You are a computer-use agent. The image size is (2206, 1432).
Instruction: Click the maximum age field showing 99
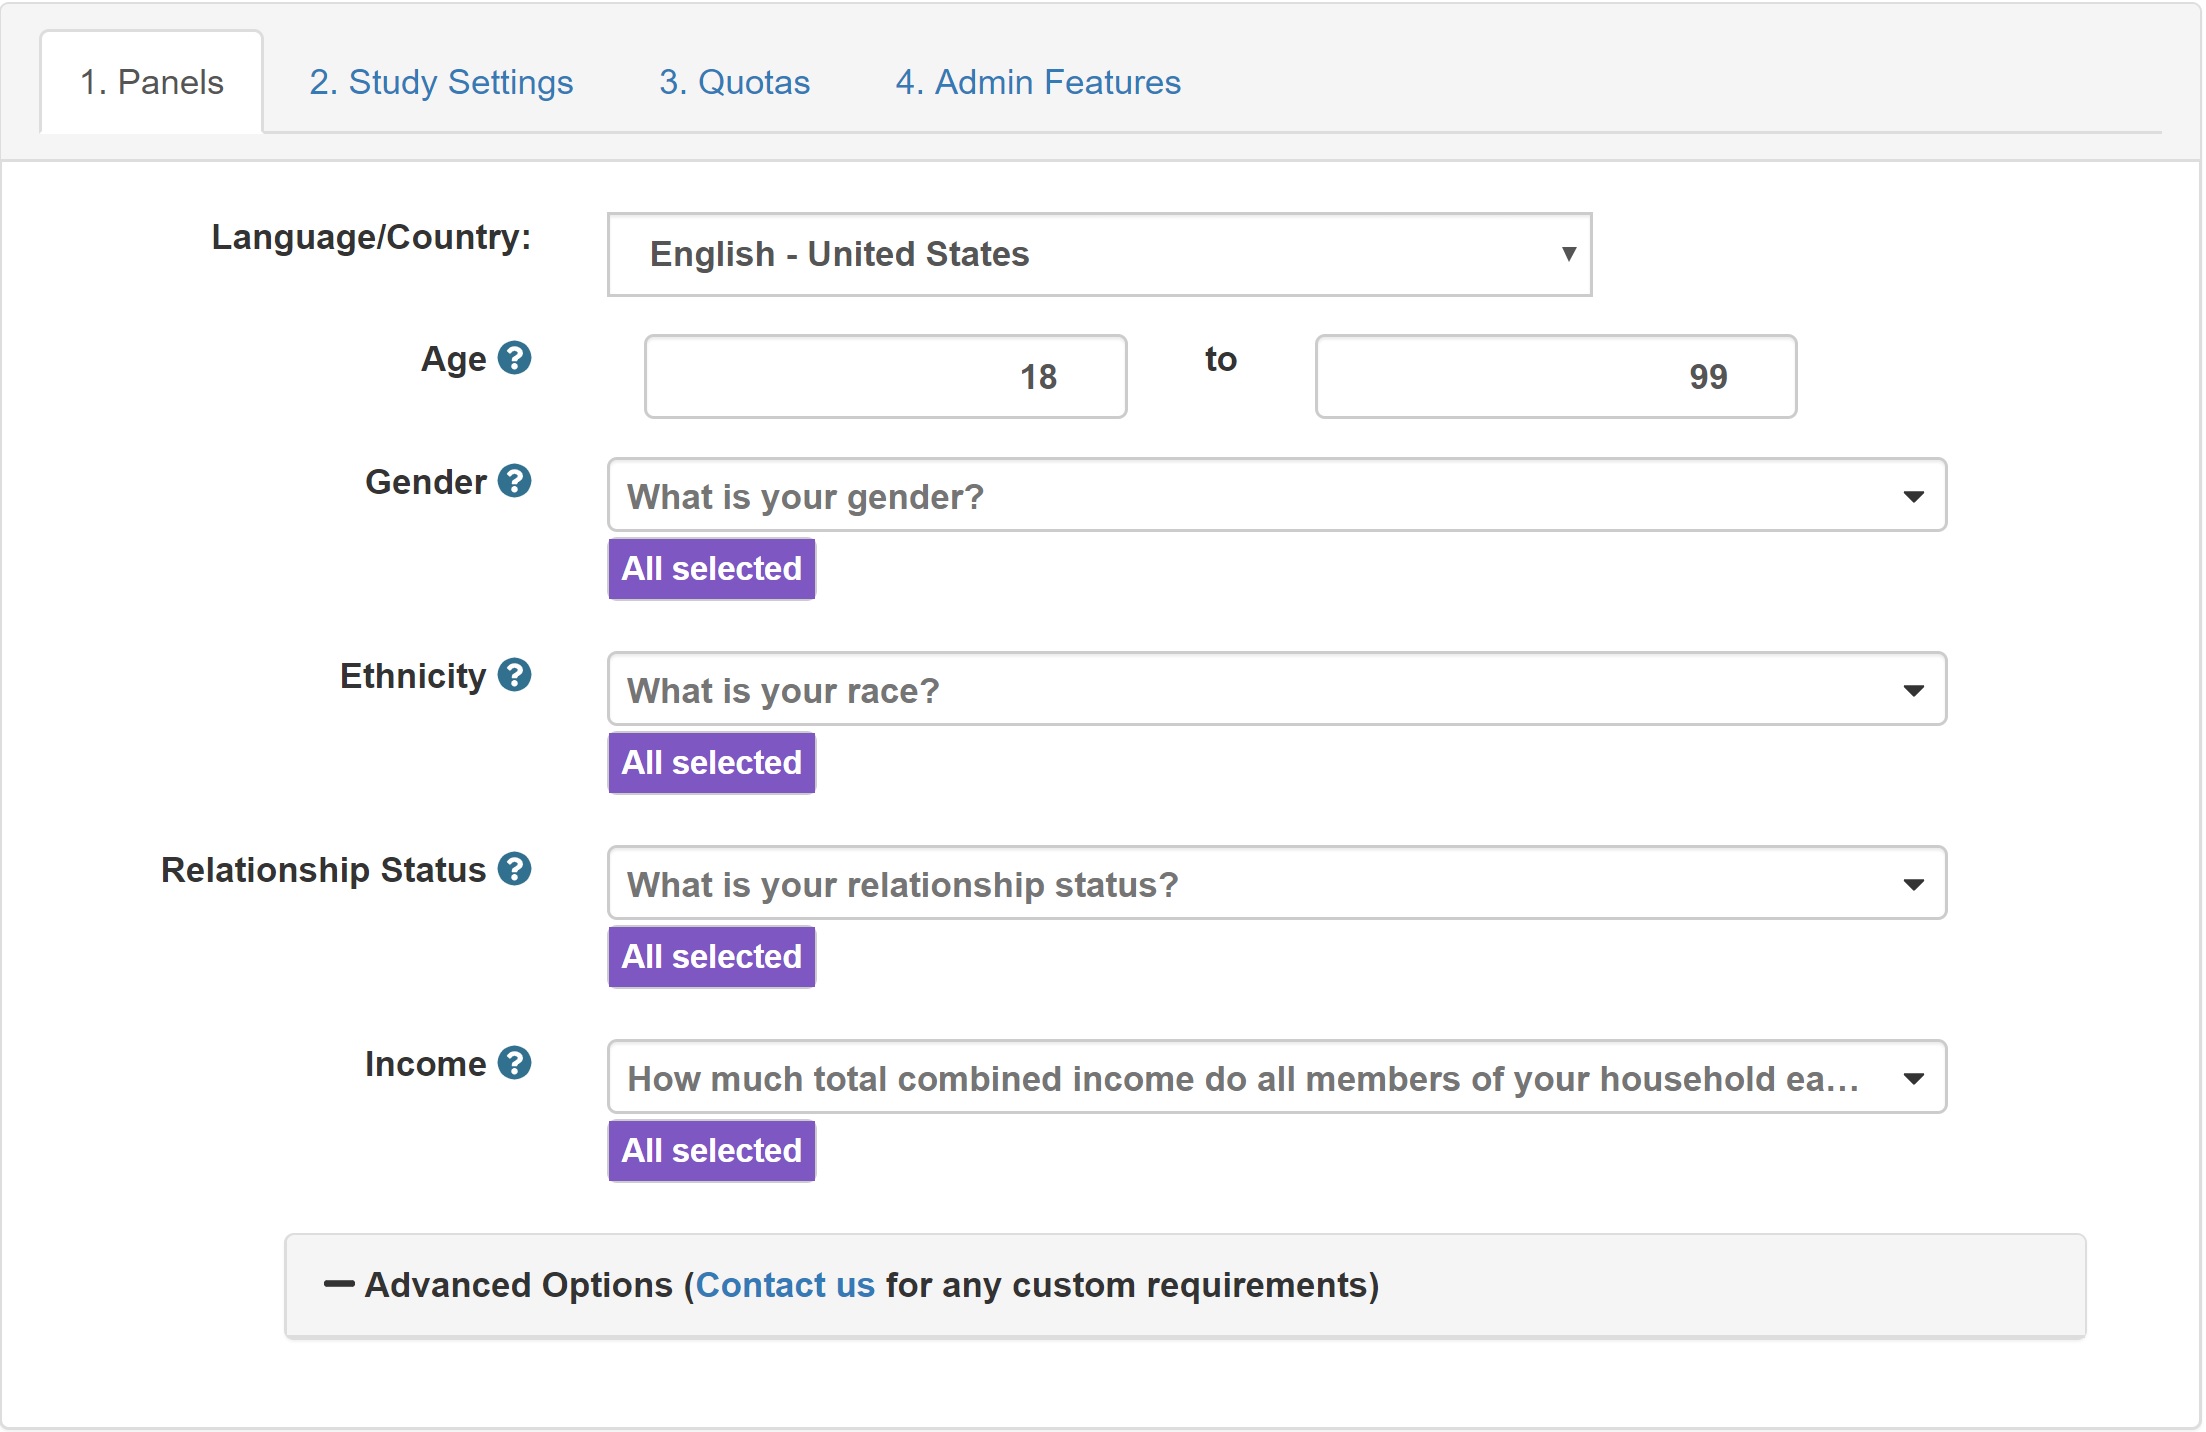(x=1555, y=376)
